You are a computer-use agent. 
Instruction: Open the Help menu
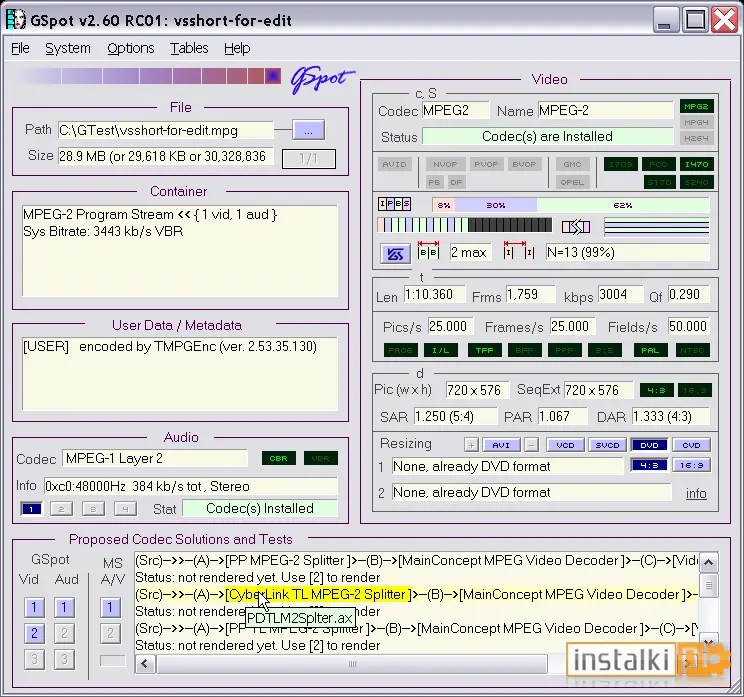[237, 48]
